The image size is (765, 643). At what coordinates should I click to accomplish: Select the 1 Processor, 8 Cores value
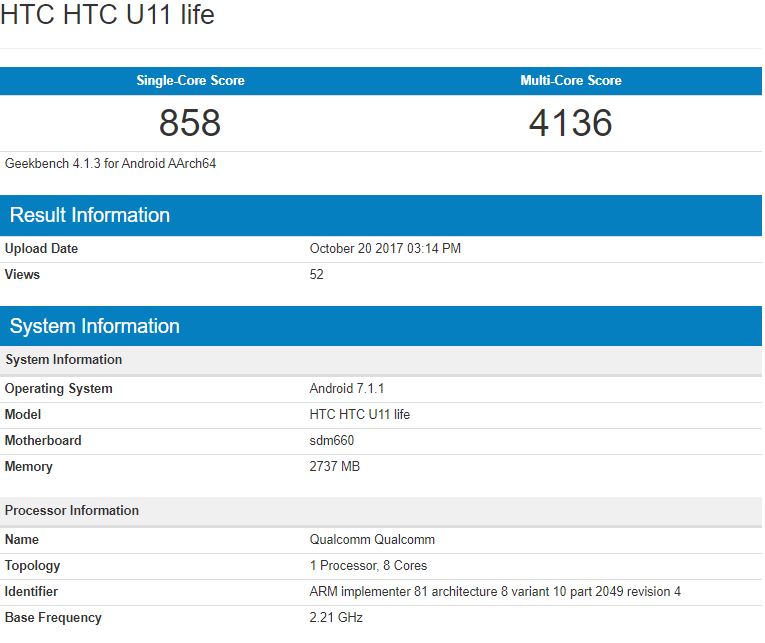click(x=368, y=566)
